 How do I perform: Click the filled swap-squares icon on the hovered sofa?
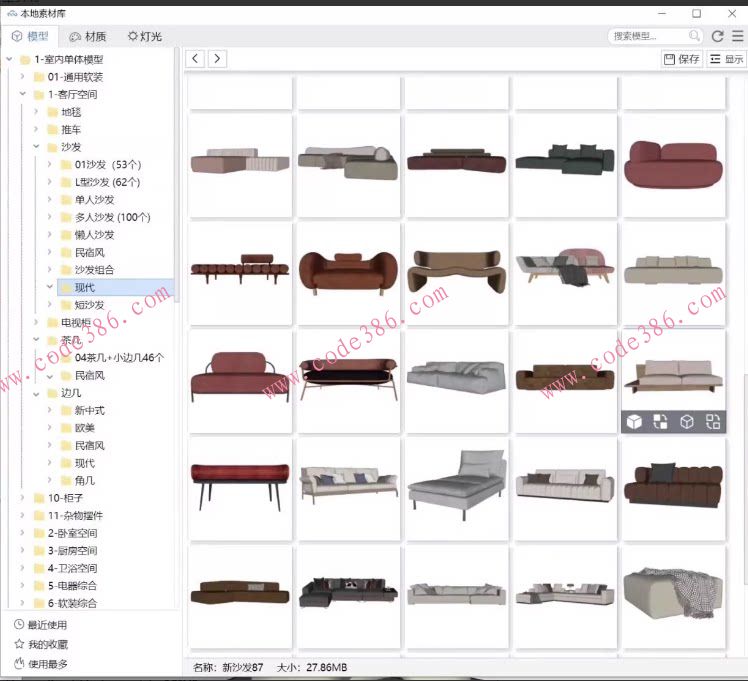coord(660,422)
